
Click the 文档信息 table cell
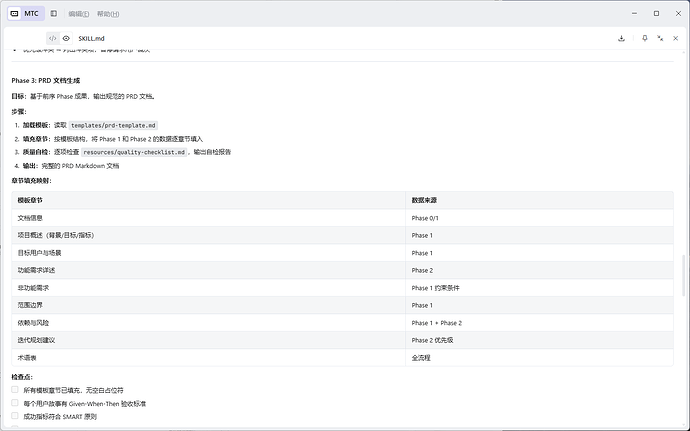coord(209,218)
